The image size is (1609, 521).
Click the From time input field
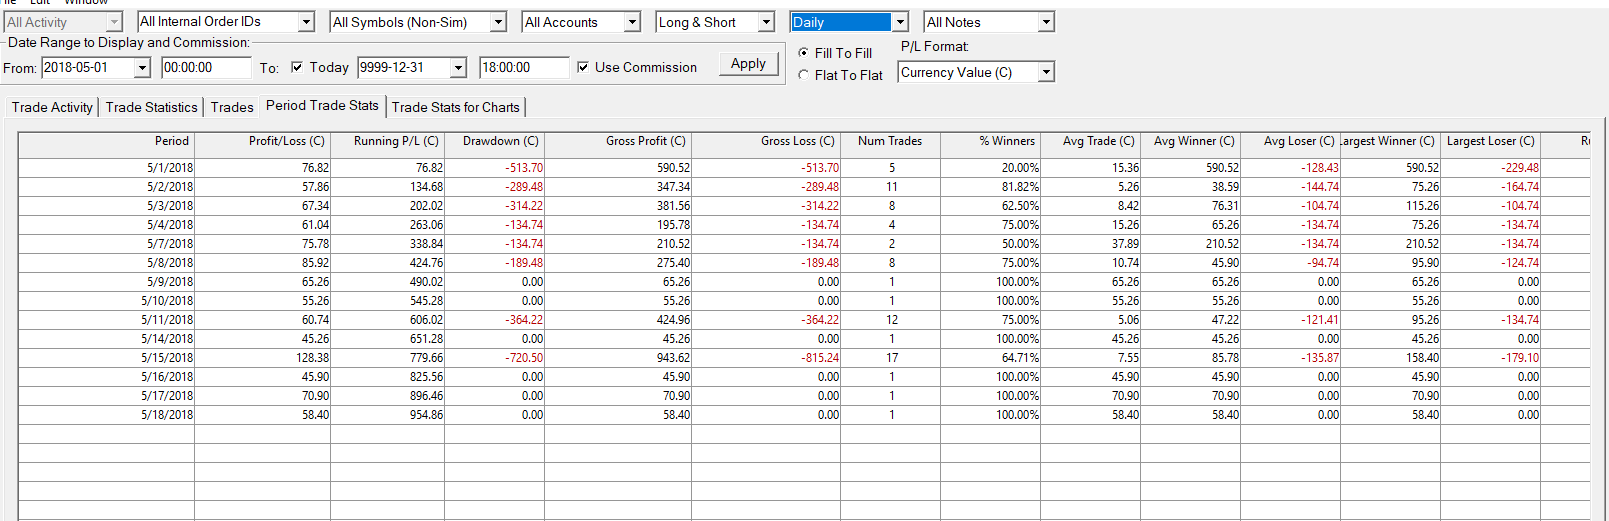click(205, 67)
